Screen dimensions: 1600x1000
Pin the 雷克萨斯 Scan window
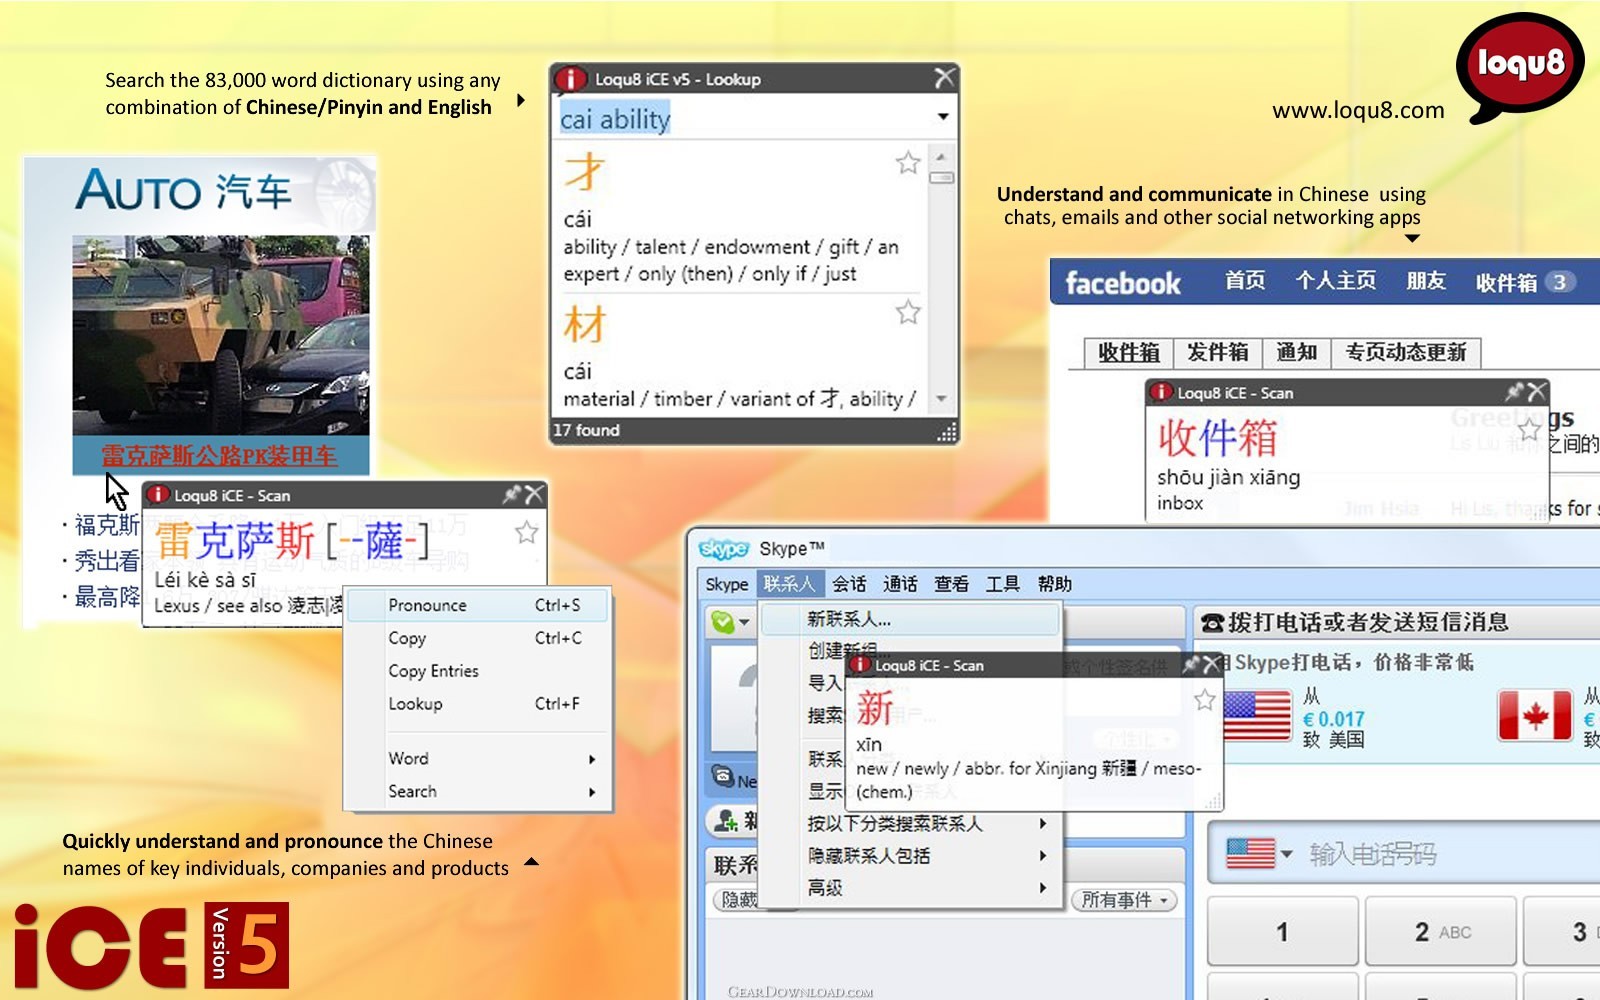[x=513, y=494]
